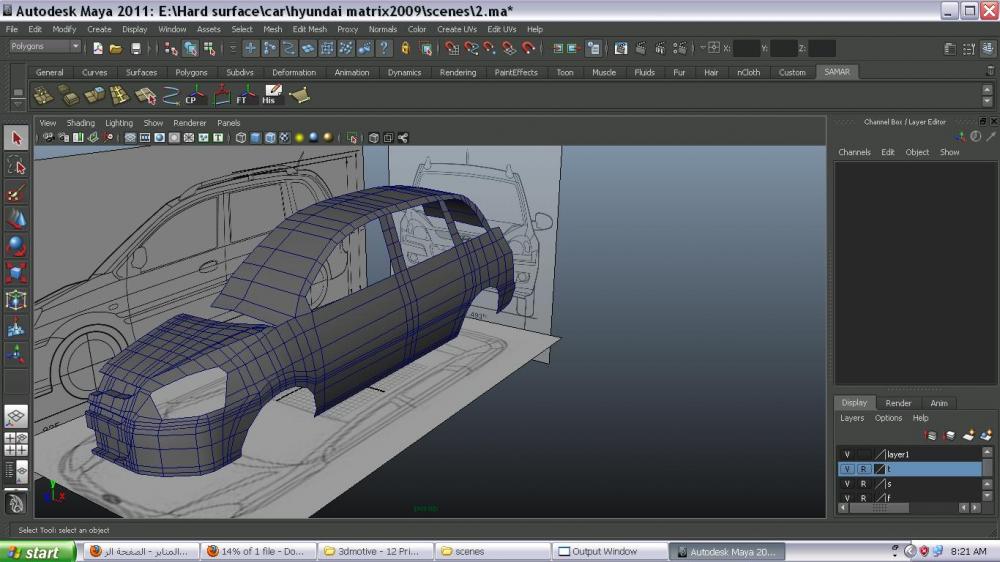Activate the Lasso select tool
Viewport: 1000px width, 562px height.
[x=16, y=165]
